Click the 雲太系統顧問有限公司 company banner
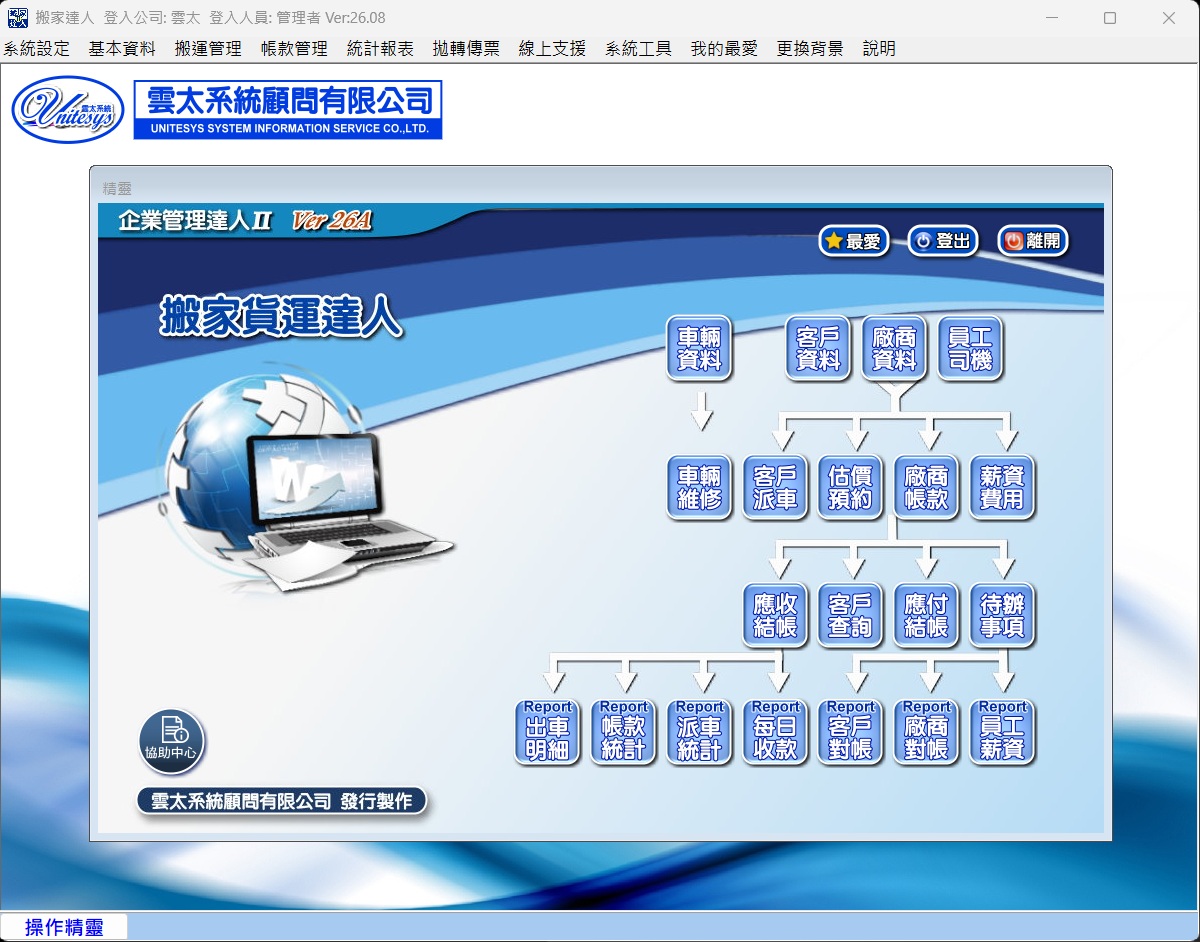Image resolution: width=1200 pixels, height=942 pixels. click(288, 110)
